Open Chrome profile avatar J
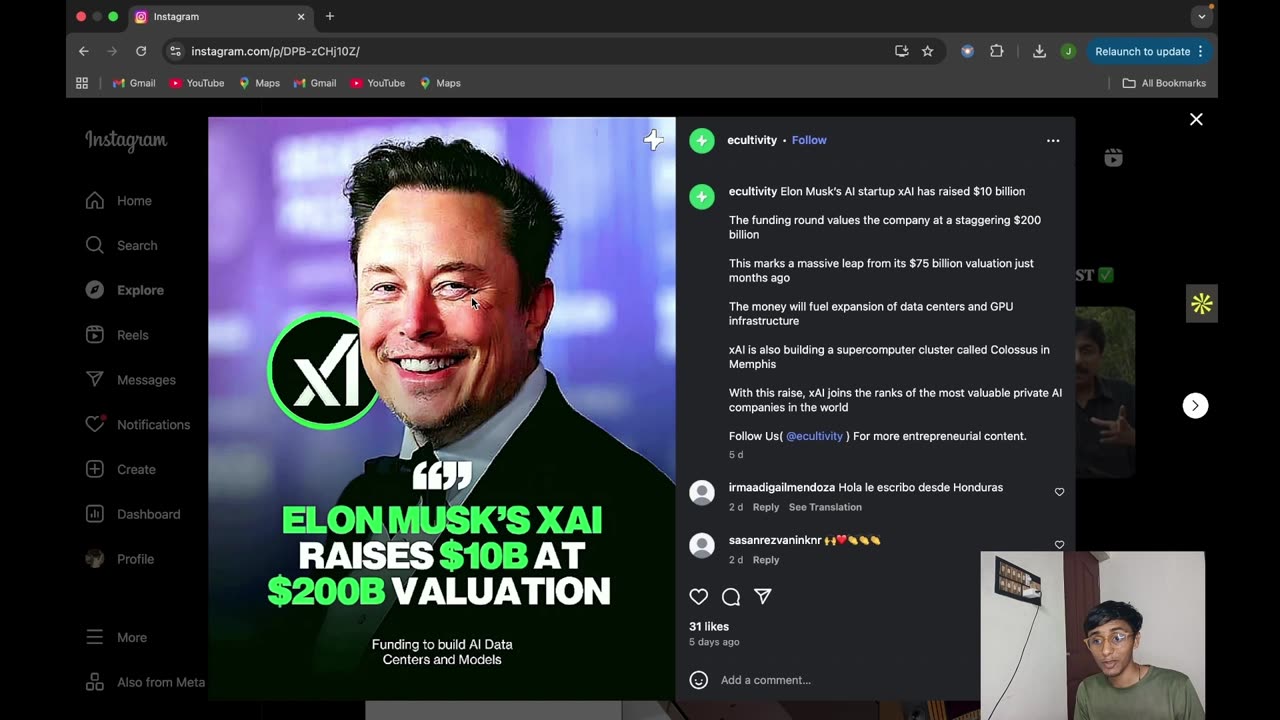This screenshot has height=720, width=1280. (1068, 51)
